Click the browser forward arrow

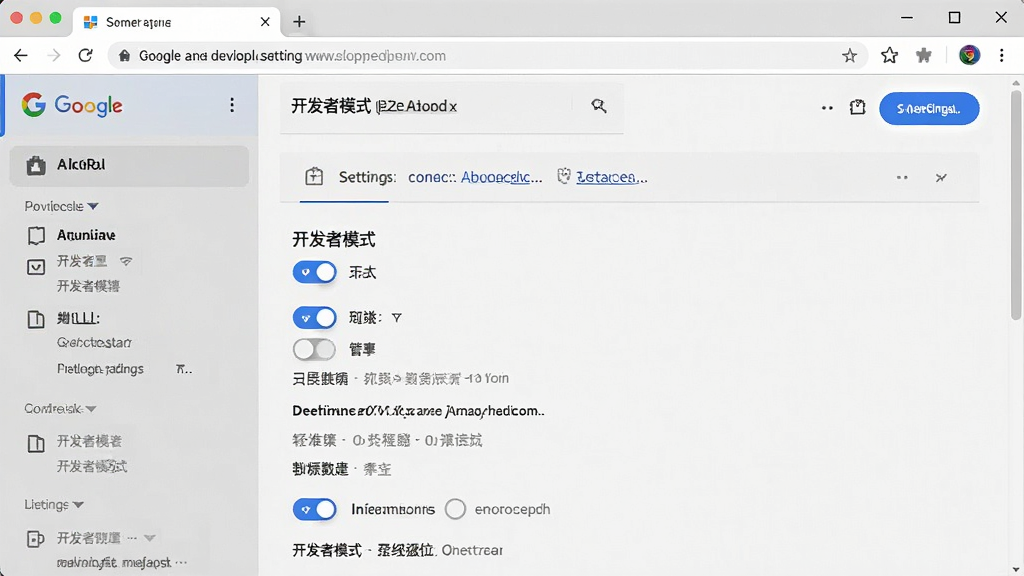(x=54, y=56)
